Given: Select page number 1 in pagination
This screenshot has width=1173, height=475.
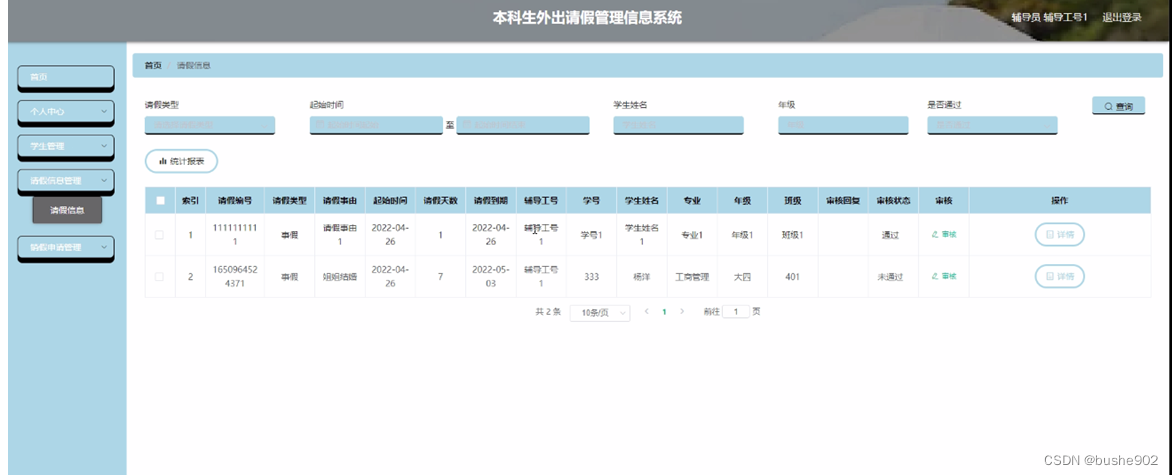Looking at the screenshot, I should (664, 312).
